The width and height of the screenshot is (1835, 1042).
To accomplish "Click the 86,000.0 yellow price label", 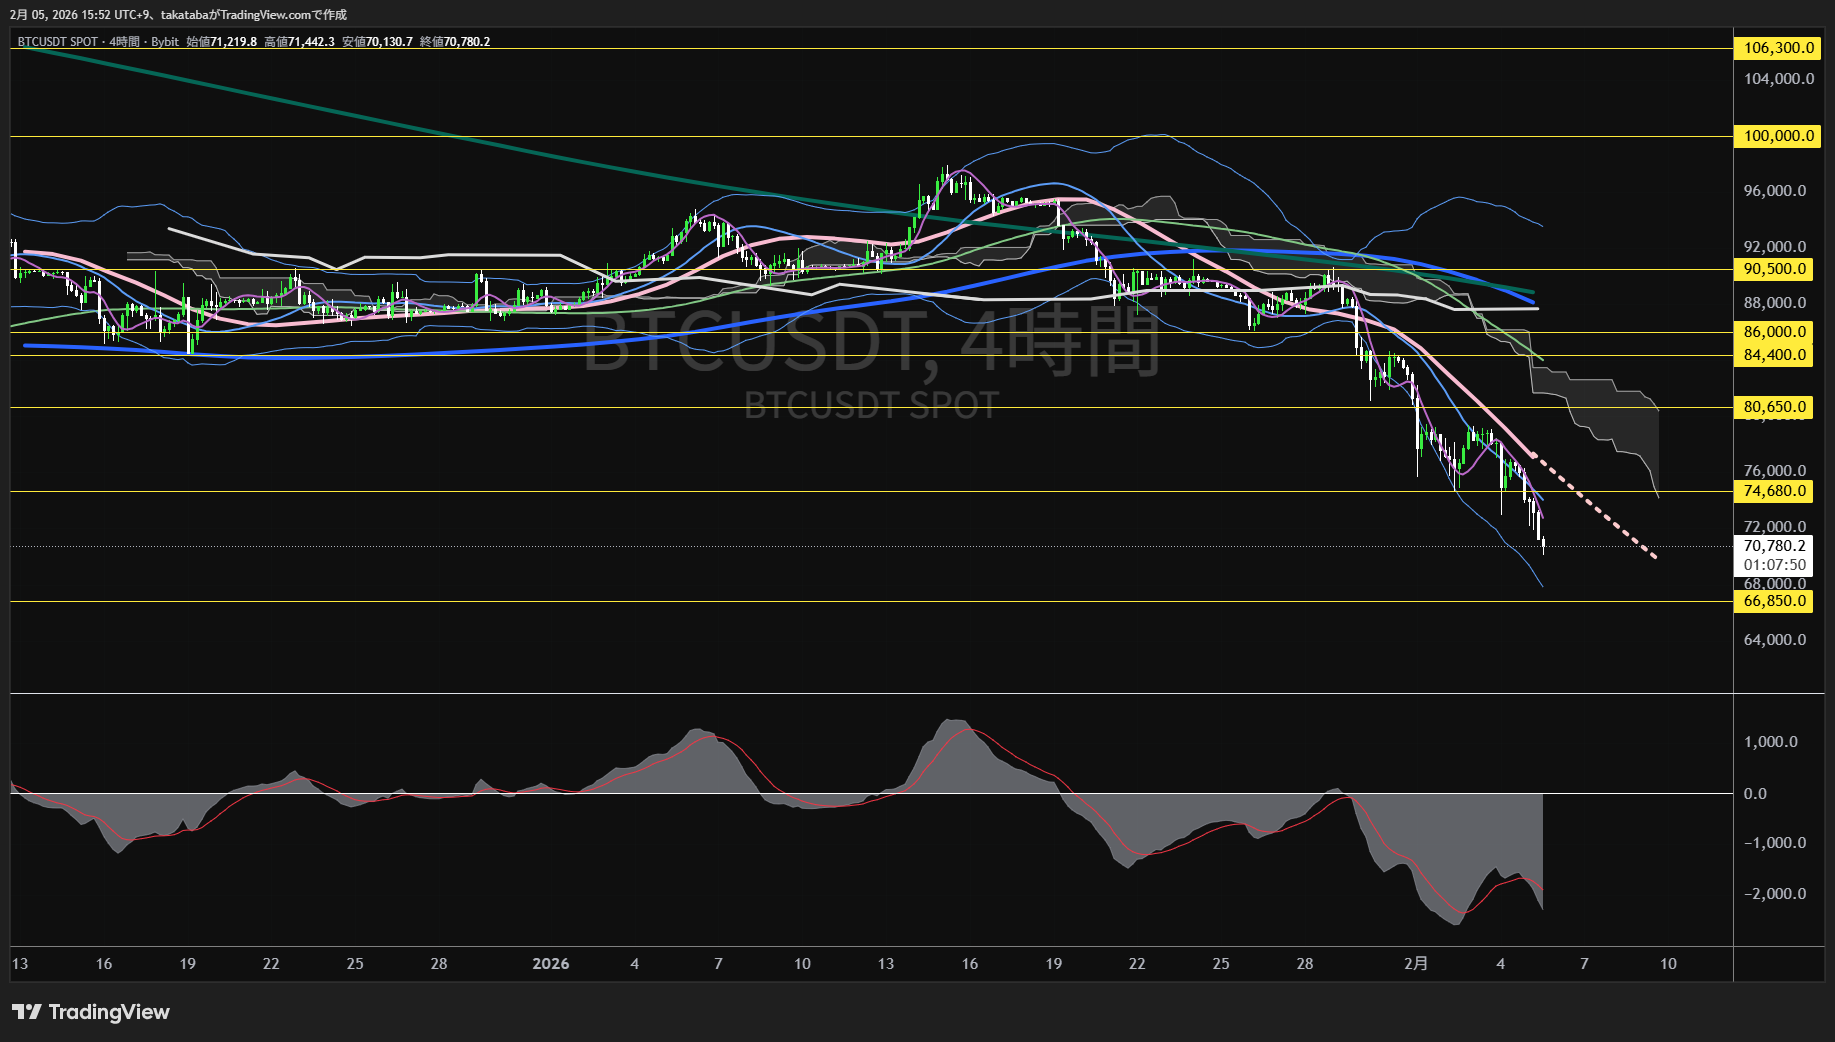I will pyautogui.click(x=1774, y=332).
